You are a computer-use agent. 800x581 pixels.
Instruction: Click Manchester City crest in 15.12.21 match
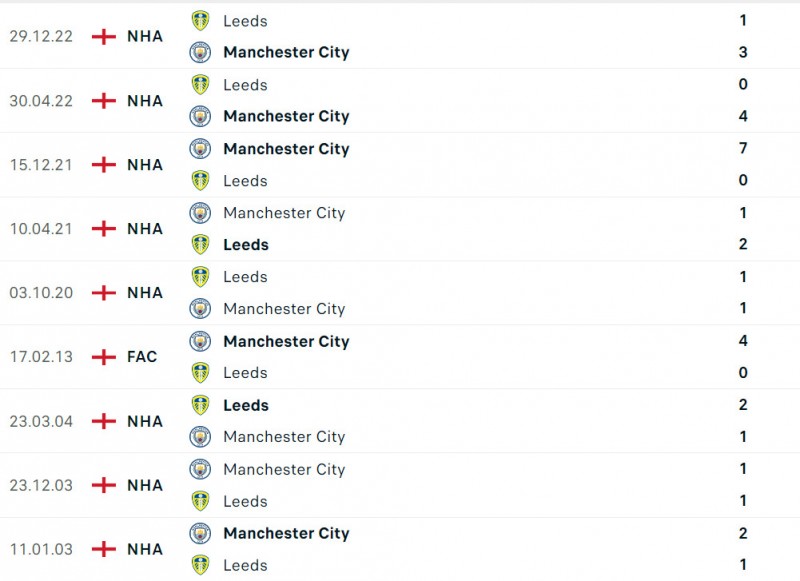point(201,148)
